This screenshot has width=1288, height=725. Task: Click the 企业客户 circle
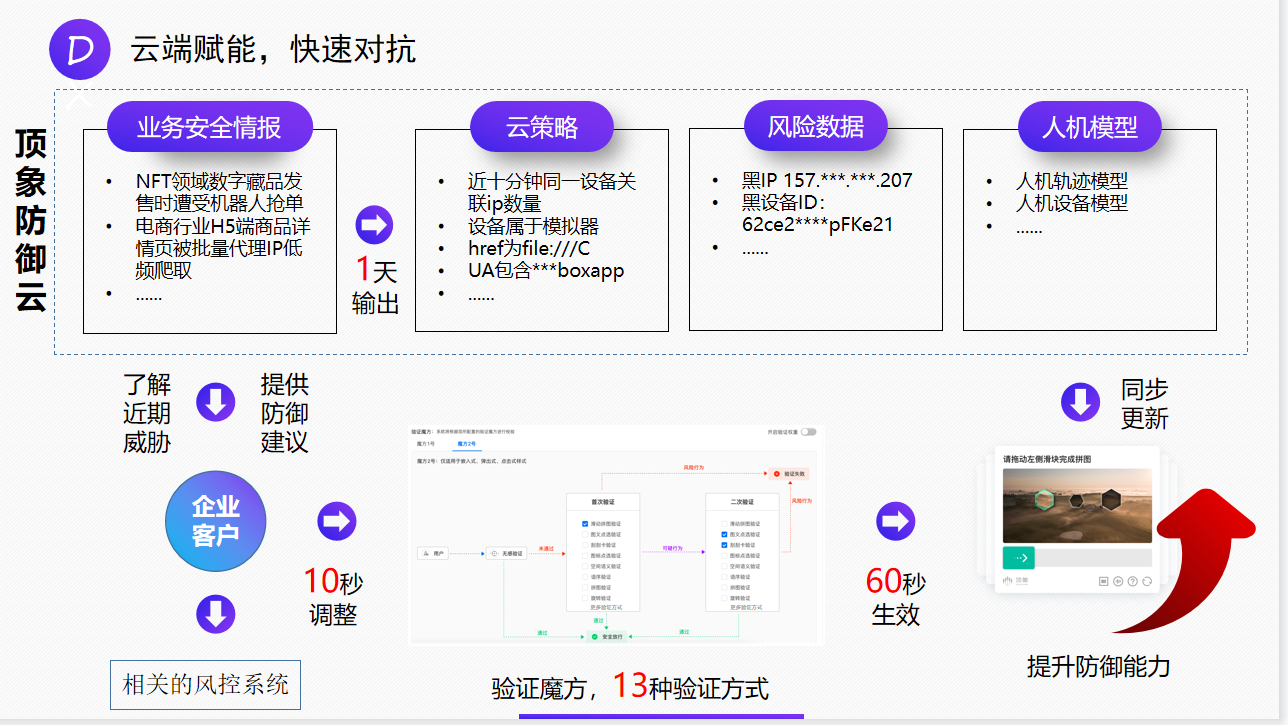click(215, 521)
